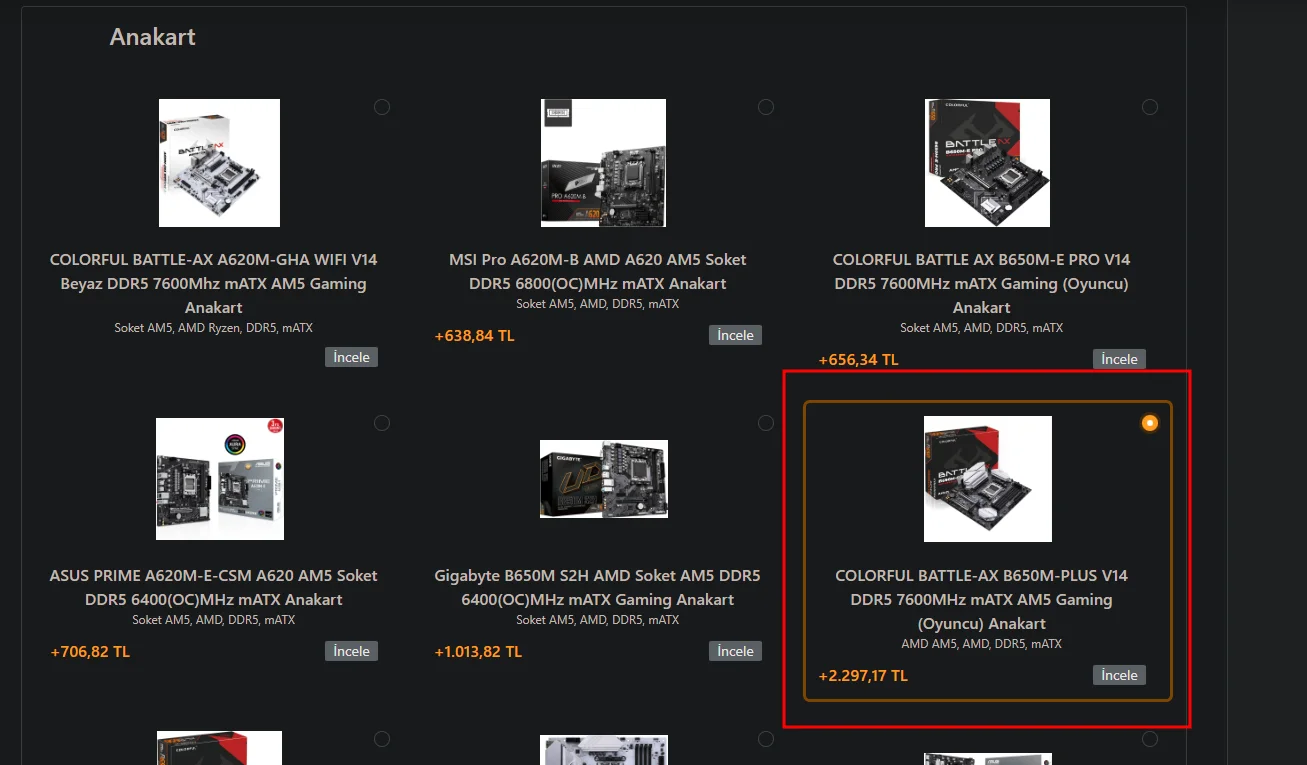This screenshot has height=765, width=1307.
Task: Click the Gigabyte B650M S2H product image
Action: (x=604, y=479)
